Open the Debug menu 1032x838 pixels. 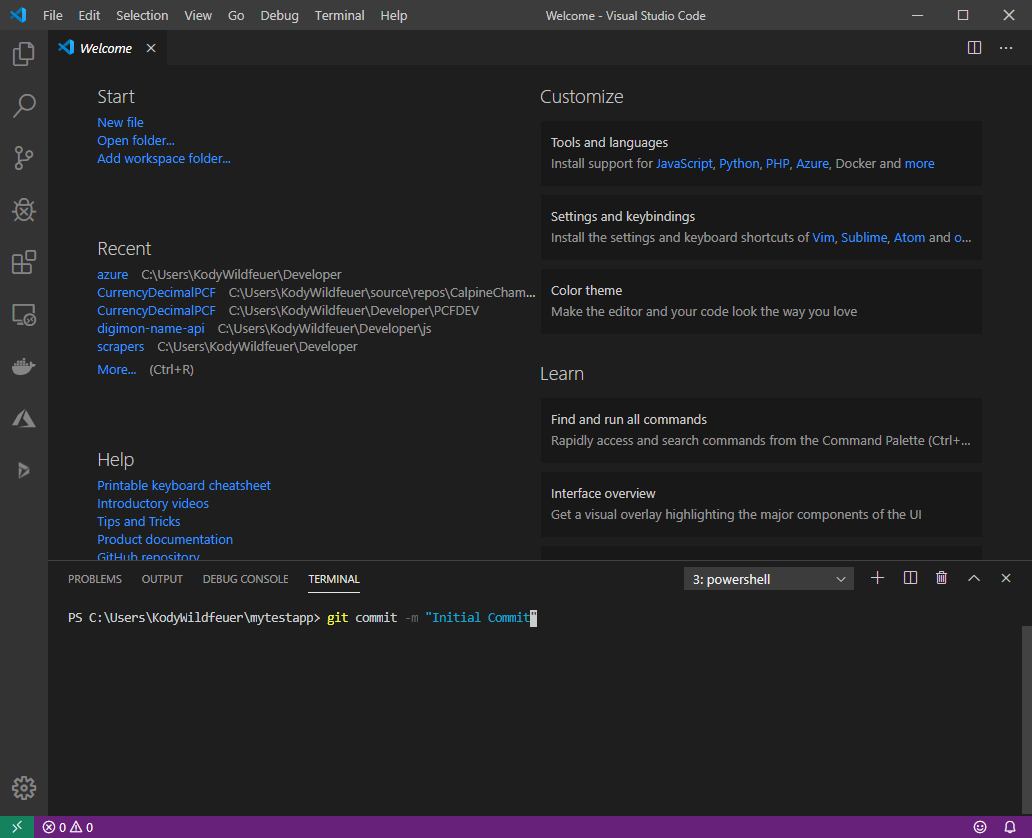[279, 15]
